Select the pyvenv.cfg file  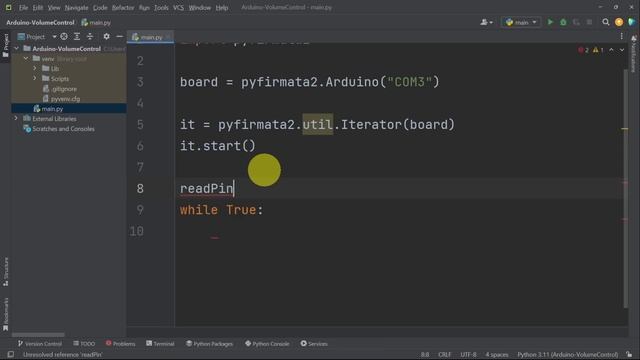(x=61, y=99)
